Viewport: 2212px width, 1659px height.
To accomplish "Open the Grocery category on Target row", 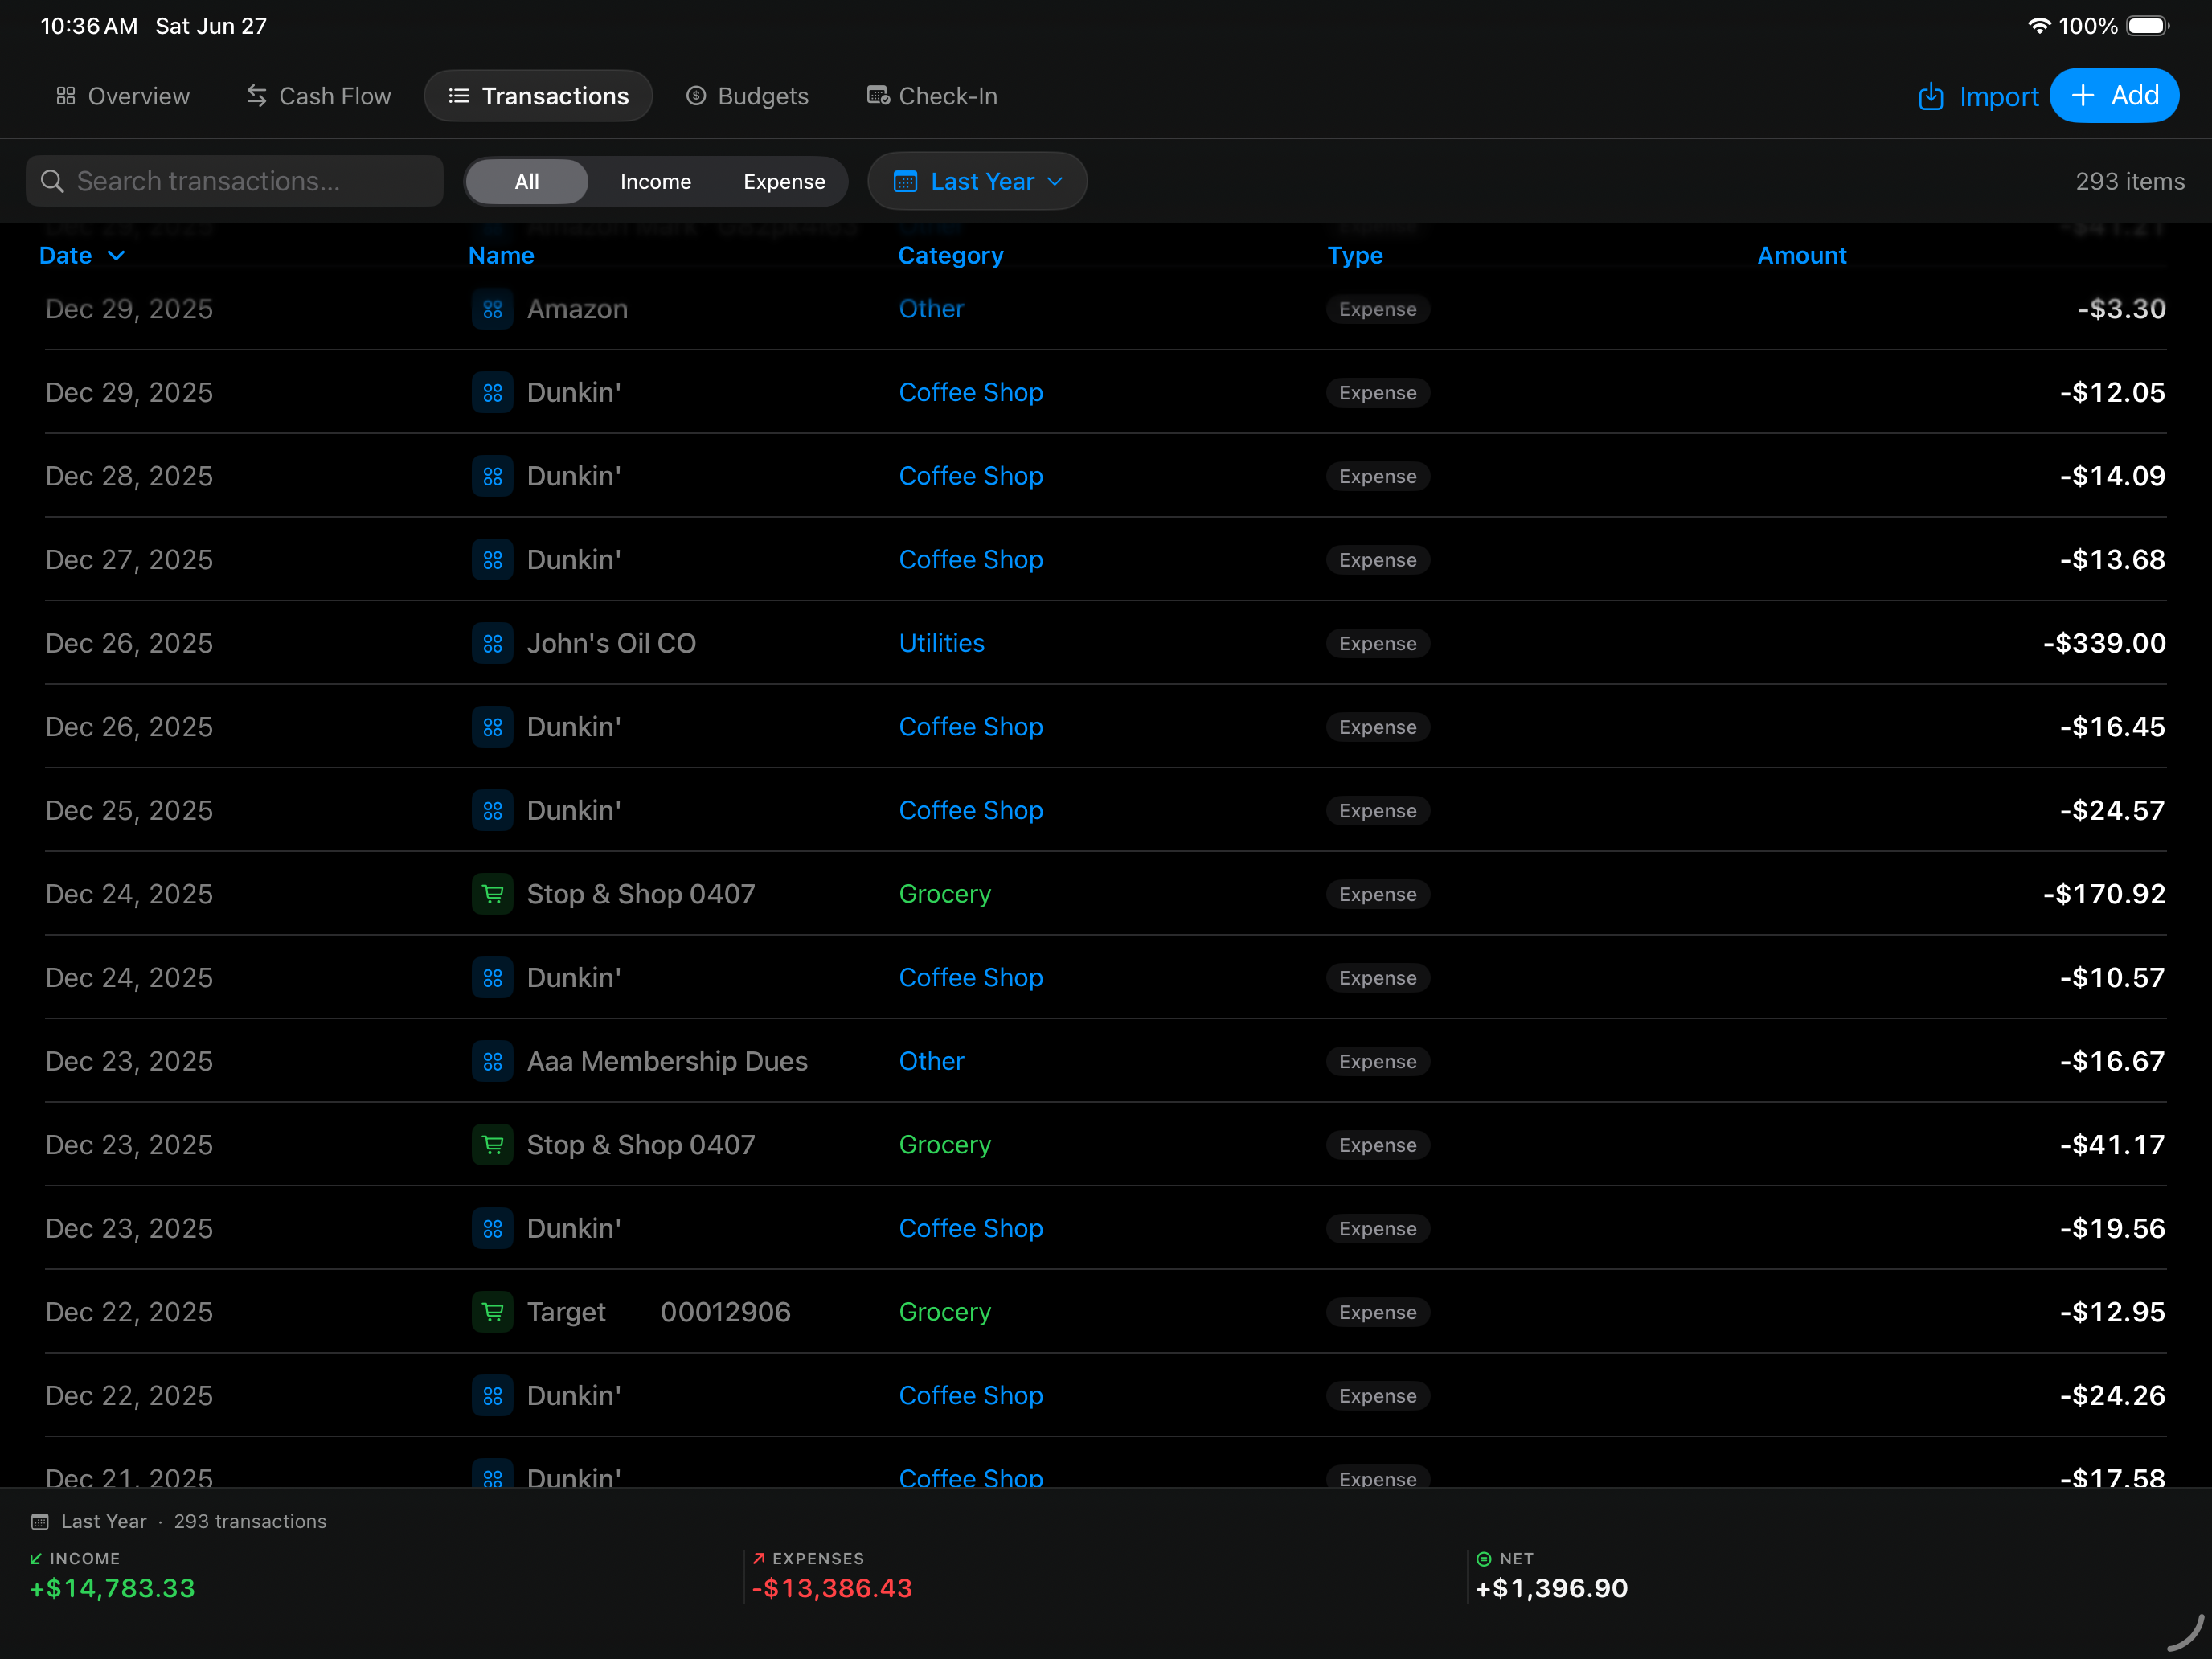I will (944, 1312).
